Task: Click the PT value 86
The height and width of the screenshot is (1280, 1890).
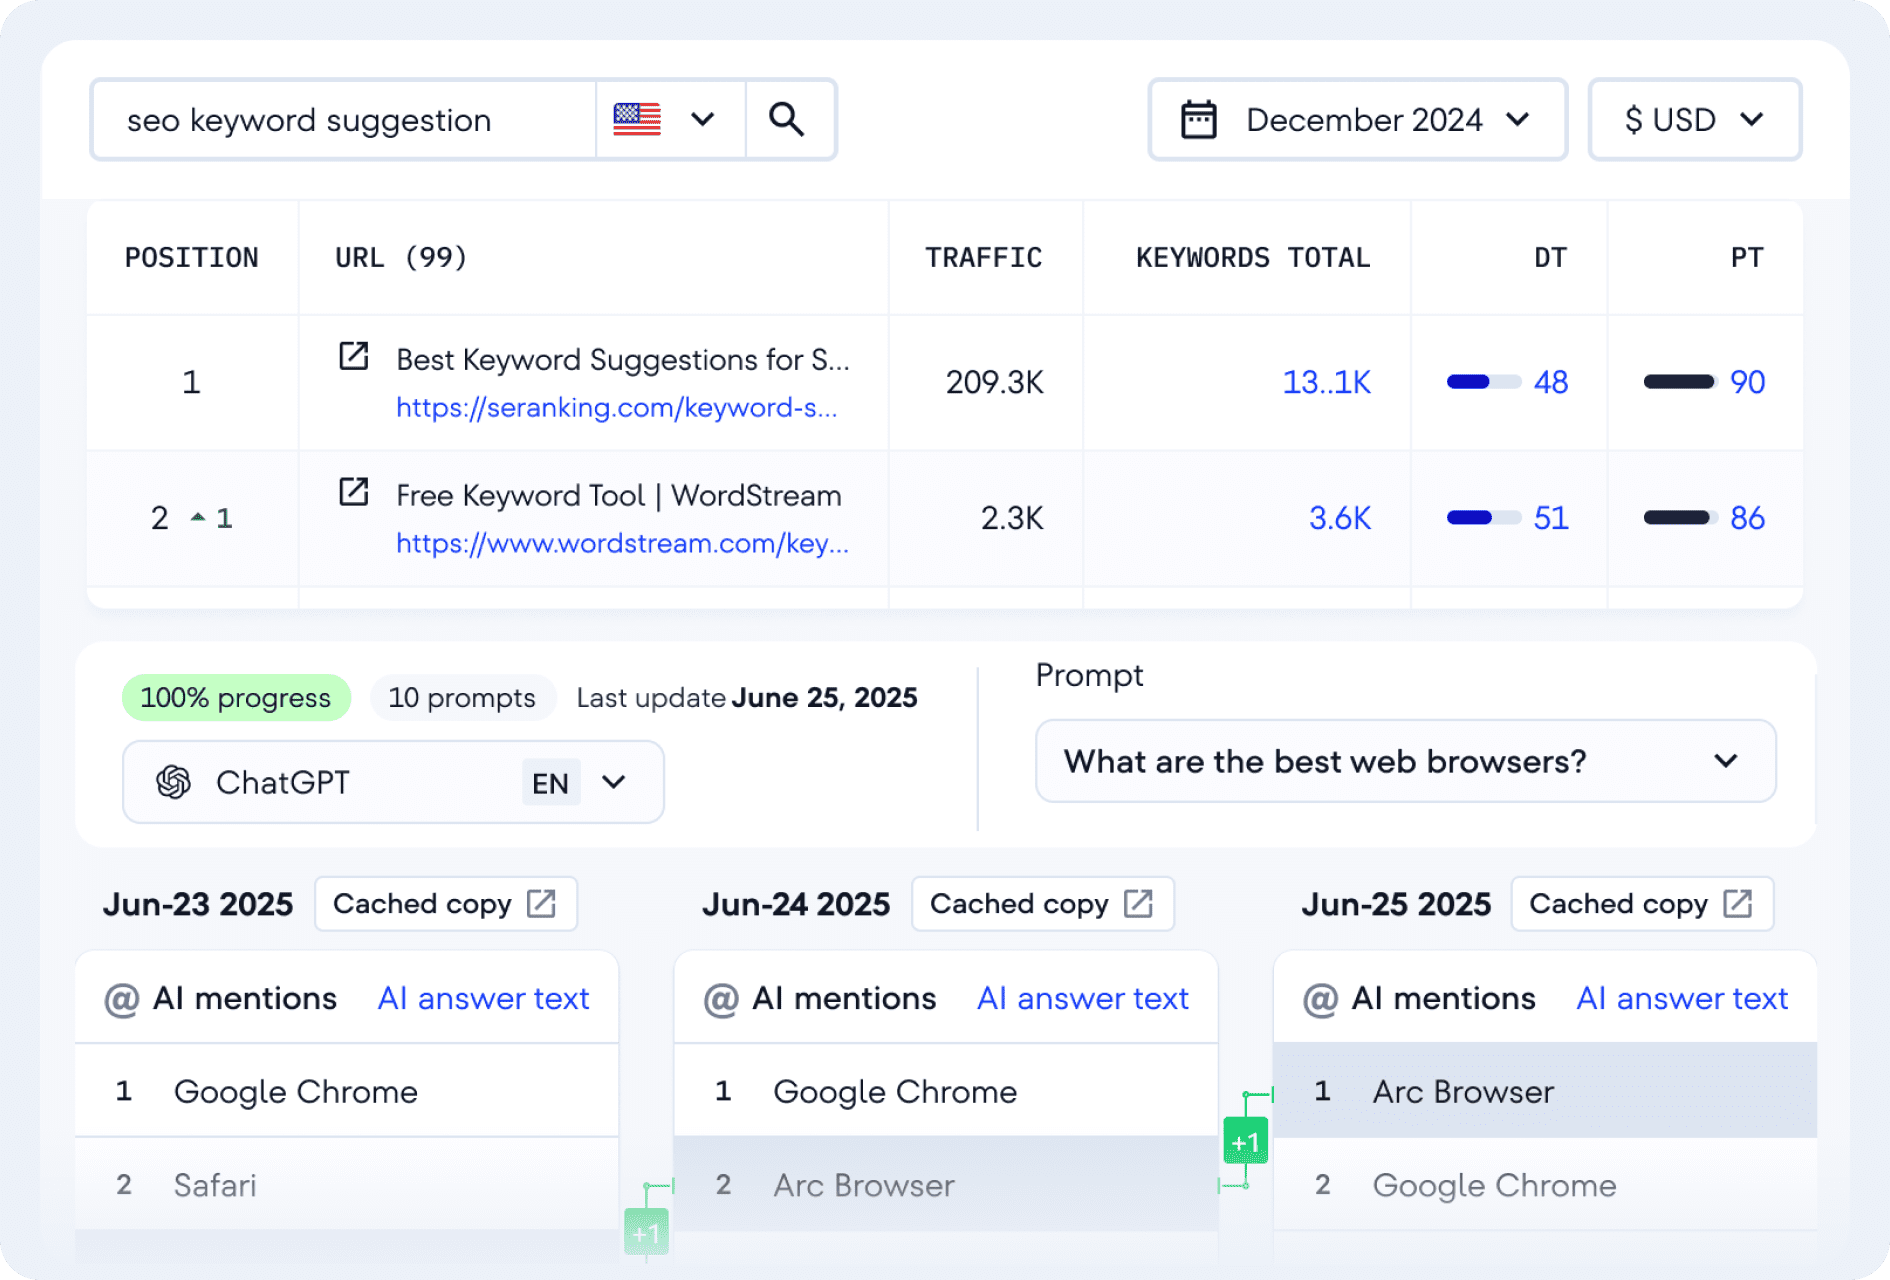Action: pyautogui.click(x=1748, y=518)
